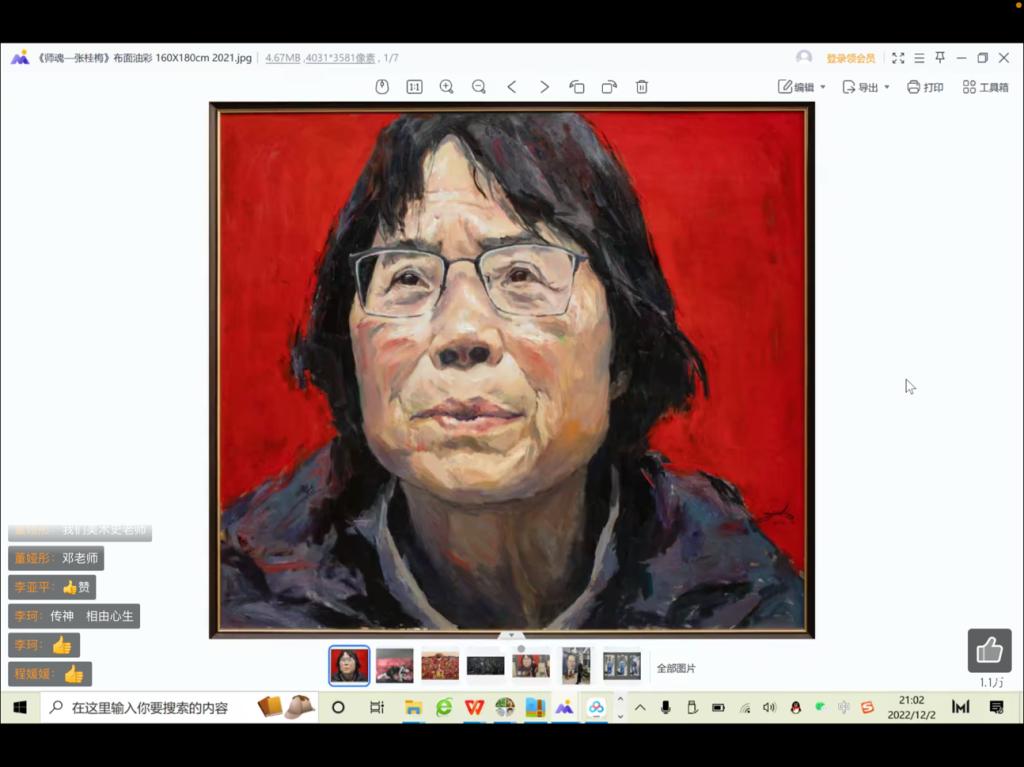Image resolution: width=1024 pixels, height=767 pixels.
Task: Open the network tray icon
Action: click(x=744, y=708)
